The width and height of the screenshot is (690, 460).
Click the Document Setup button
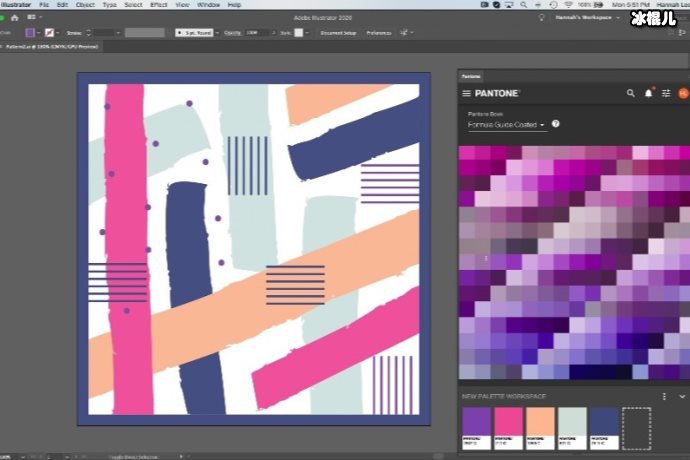click(x=338, y=32)
